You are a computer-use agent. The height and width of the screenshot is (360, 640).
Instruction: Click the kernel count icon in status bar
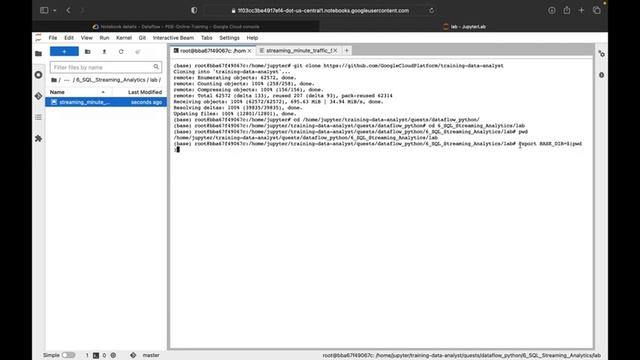(113, 356)
